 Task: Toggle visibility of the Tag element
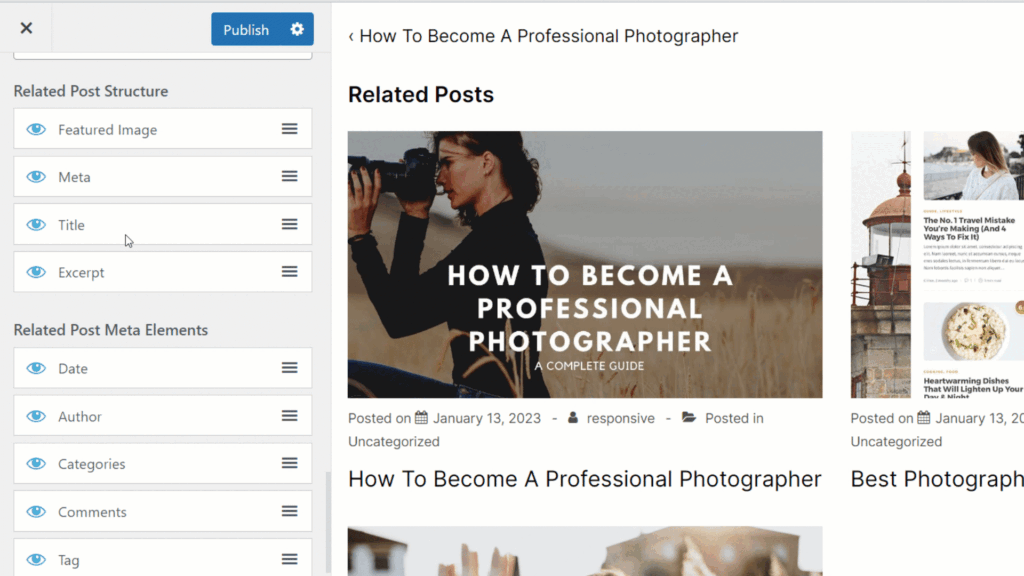coord(36,560)
